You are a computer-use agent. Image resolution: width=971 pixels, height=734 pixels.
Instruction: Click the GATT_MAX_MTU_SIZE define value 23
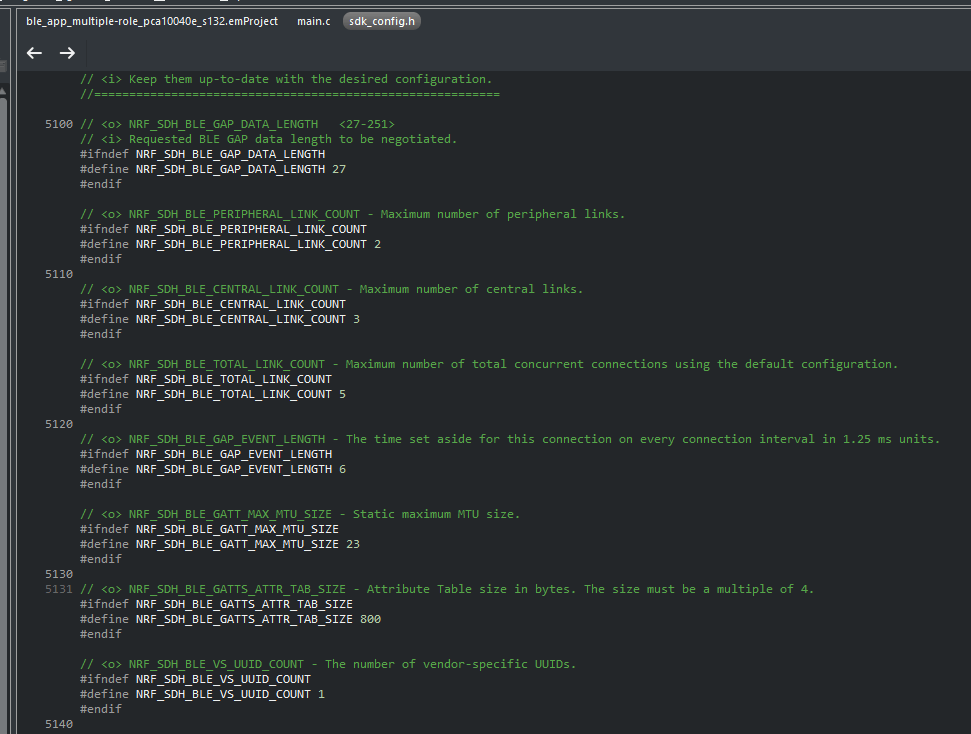click(x=353, y=544)
